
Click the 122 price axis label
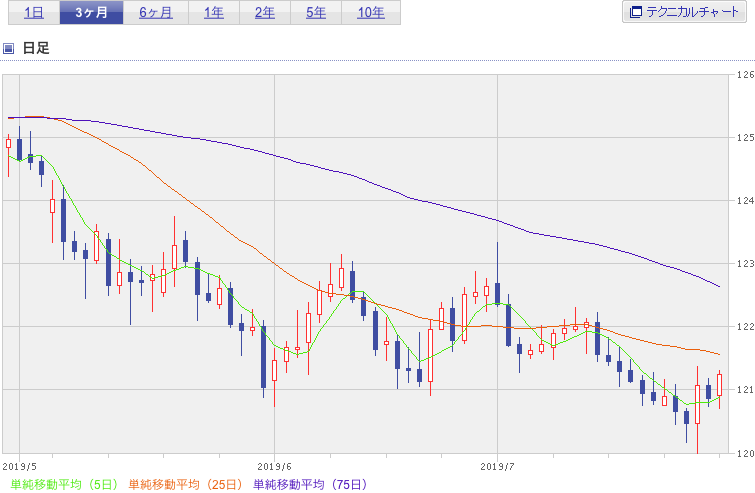tap(745, 327)
